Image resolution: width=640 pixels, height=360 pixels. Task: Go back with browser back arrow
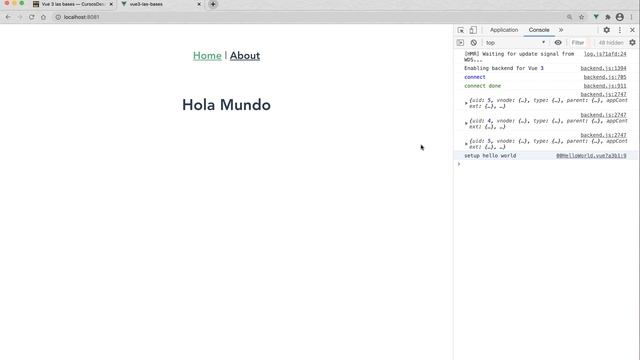8,17
